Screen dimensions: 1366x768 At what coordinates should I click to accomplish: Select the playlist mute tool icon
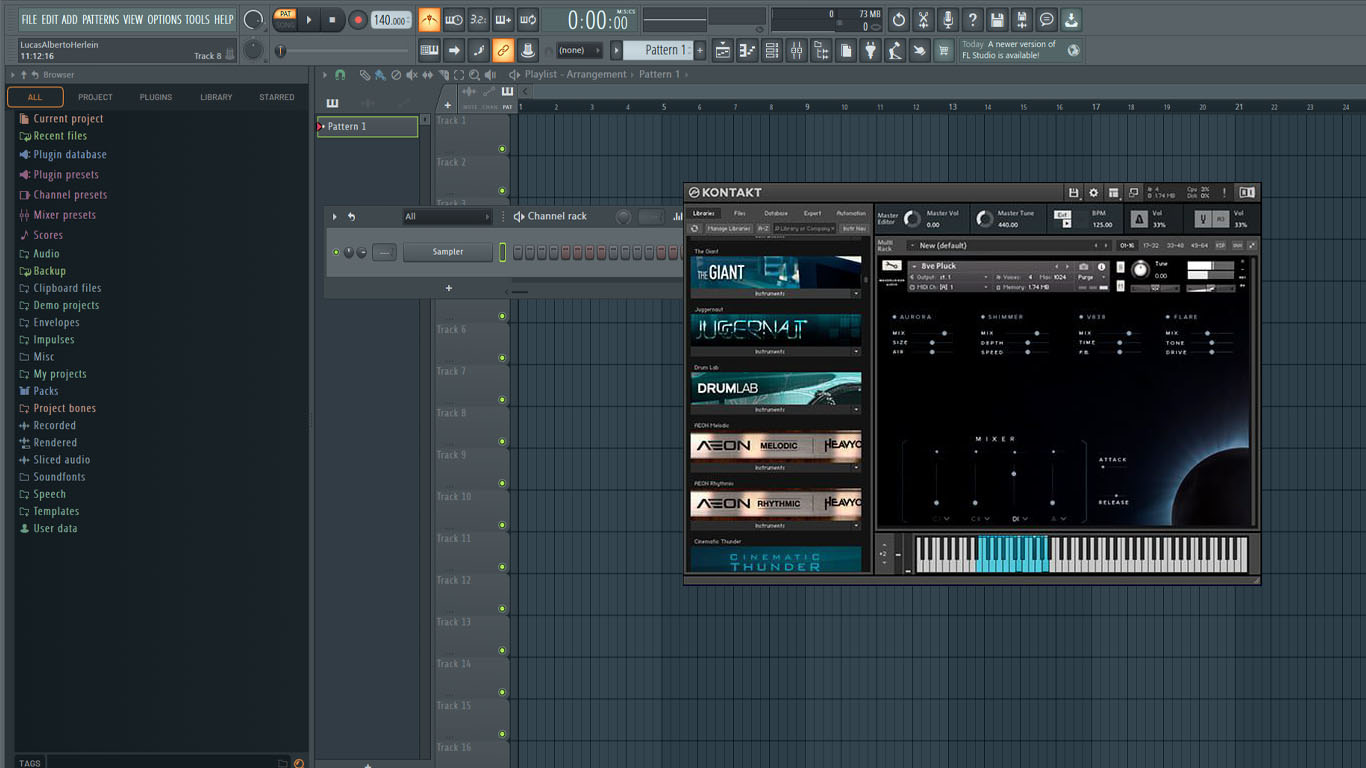pos(412,75)
